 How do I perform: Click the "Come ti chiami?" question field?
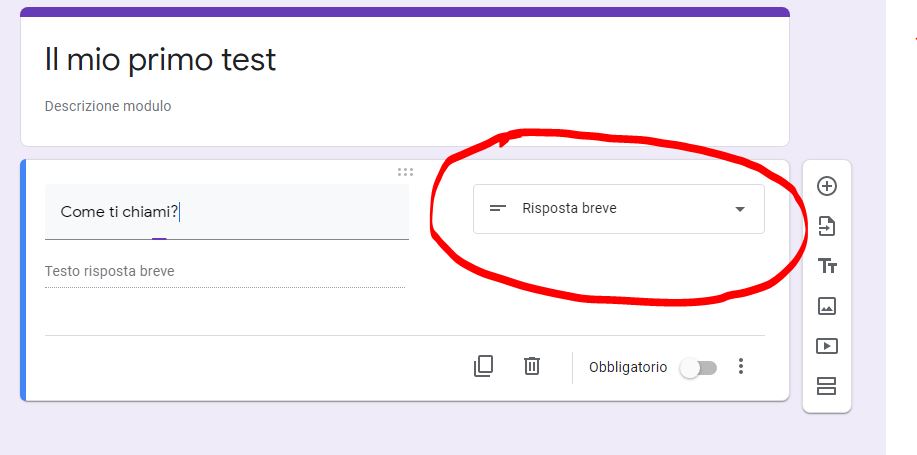click(226, 212)
